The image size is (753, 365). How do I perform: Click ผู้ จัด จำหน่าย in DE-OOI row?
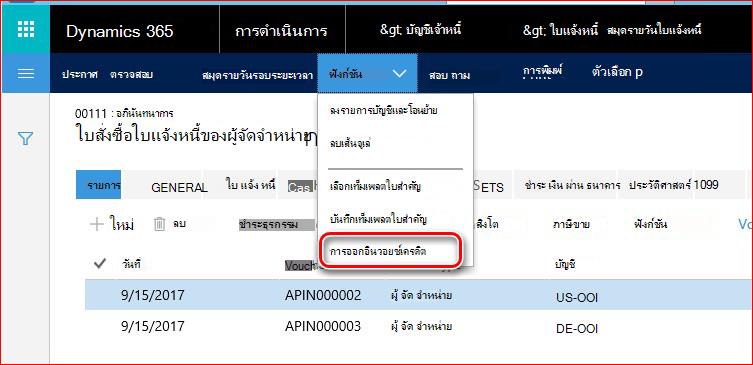tap(421, 327)
